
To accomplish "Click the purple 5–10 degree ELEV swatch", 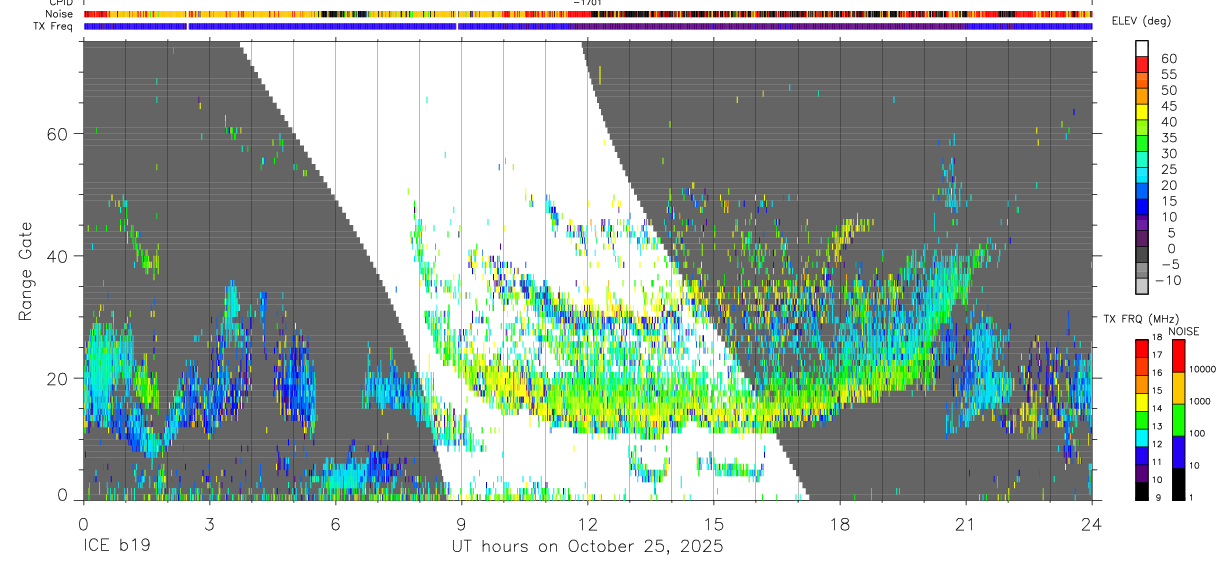I will coord(1143,224).
